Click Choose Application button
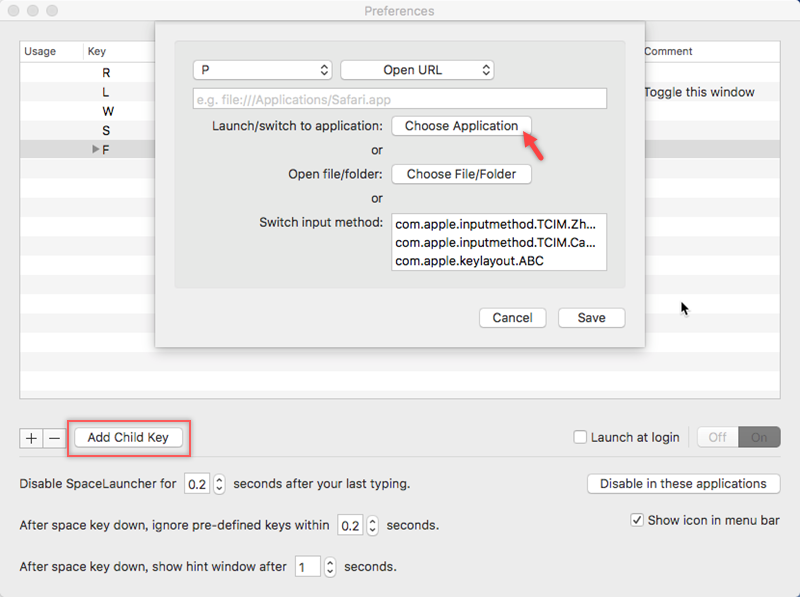This screenshot has width=800, height=597. pyautogui.click(x=461, y=126)
